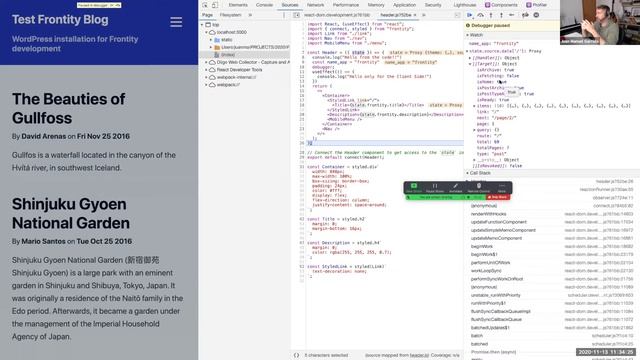The image size is (640, 360).
Task: Open the blog's hamburger menu
Action: tap(176, 22)
